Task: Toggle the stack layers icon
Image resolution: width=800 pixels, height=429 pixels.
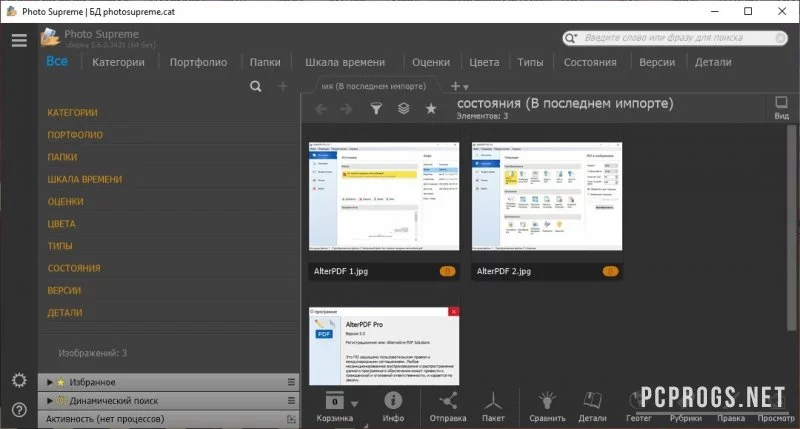Action: coord(404,108)
